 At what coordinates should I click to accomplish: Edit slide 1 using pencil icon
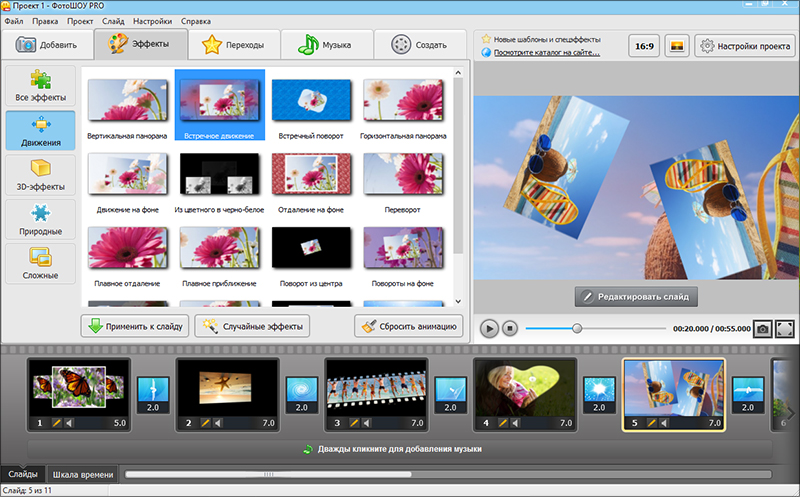(56, 423)
